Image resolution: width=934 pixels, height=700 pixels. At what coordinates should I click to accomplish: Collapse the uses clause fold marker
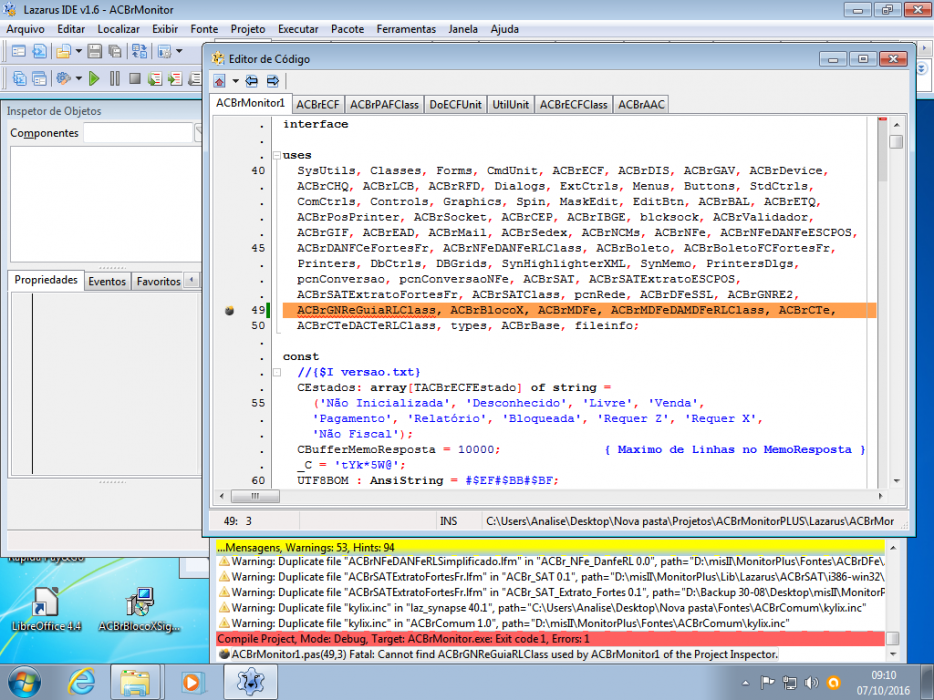click(277, 155)
